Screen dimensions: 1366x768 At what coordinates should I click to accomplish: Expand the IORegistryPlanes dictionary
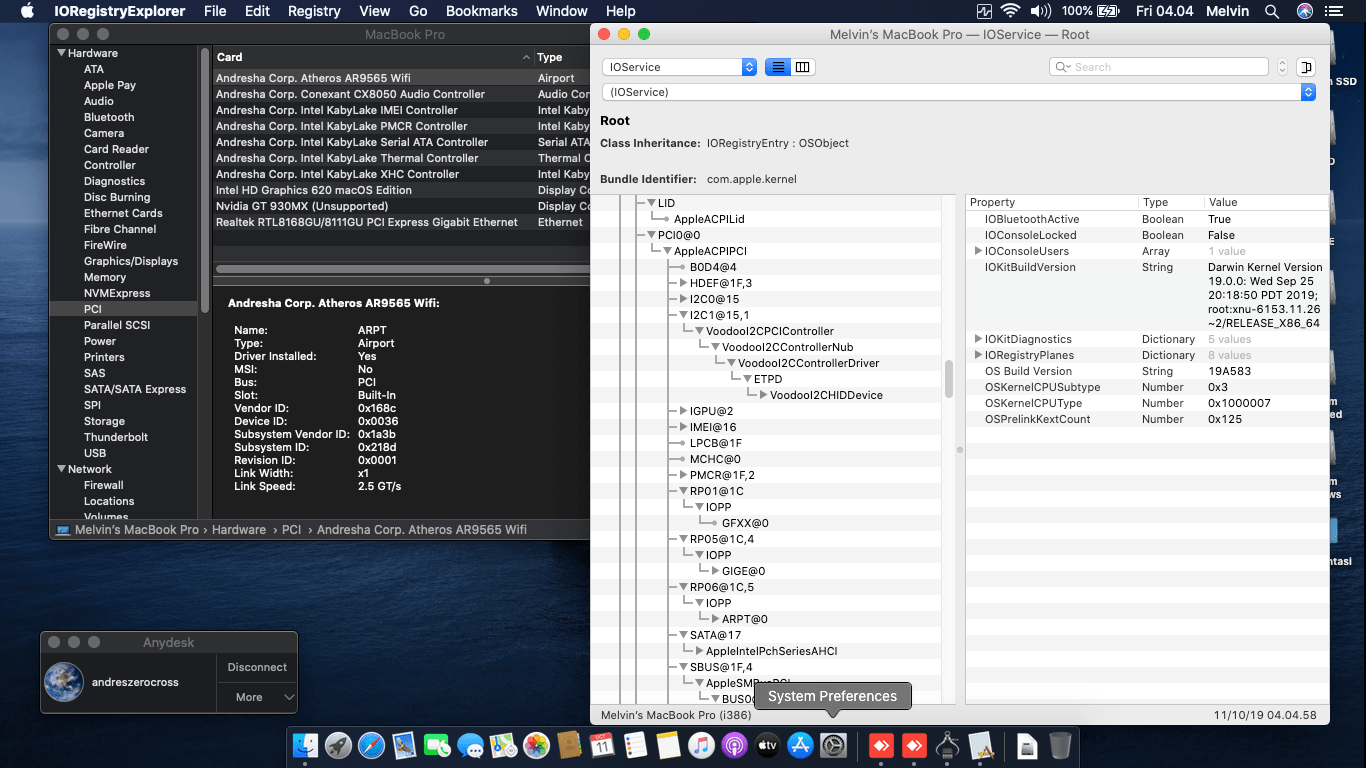[978, 355]
